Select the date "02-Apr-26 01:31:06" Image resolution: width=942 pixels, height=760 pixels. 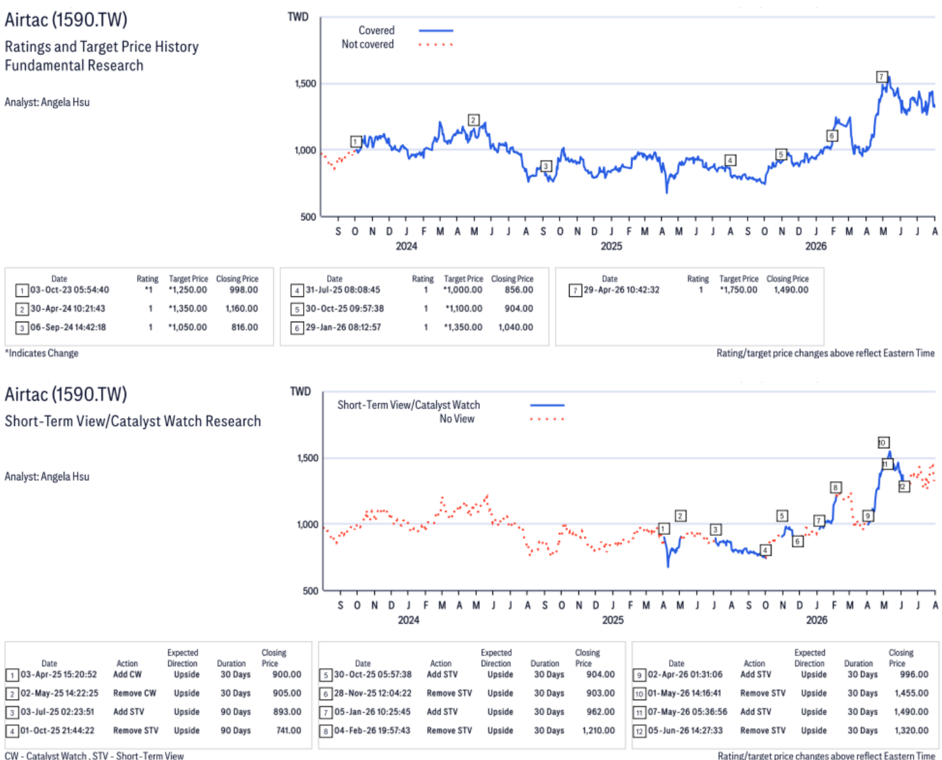point(685,675)
